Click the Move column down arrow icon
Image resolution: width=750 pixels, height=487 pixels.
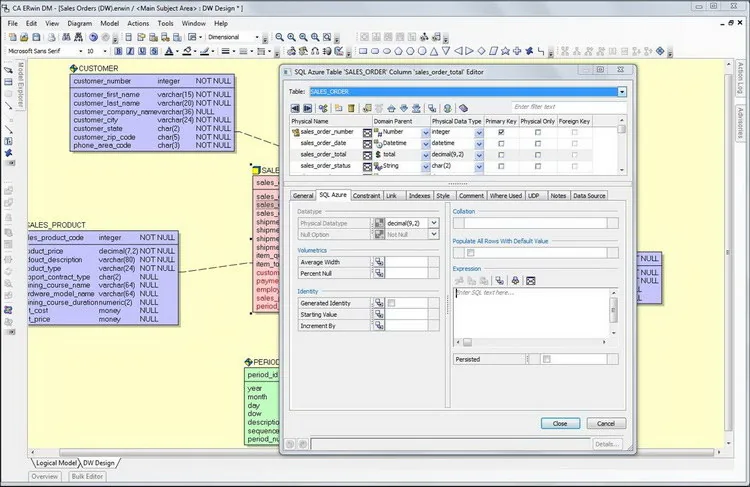(x=404, y=109)
